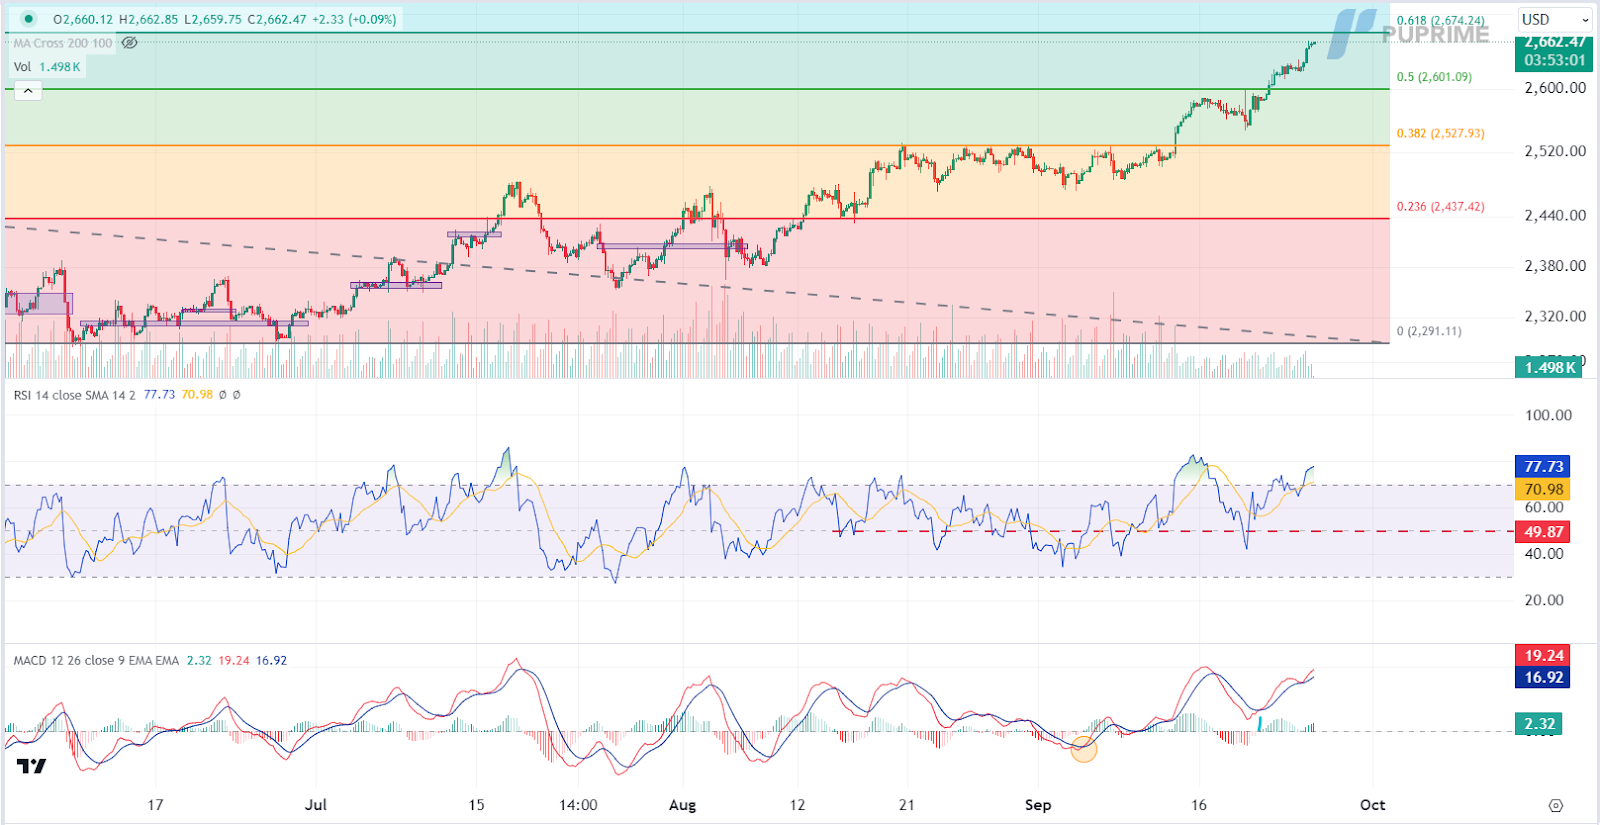Click the +2.33 (+0.09%) change value
Viewport: 1600px width, 825px height.
pyautogui.click(x=355, y=19)
